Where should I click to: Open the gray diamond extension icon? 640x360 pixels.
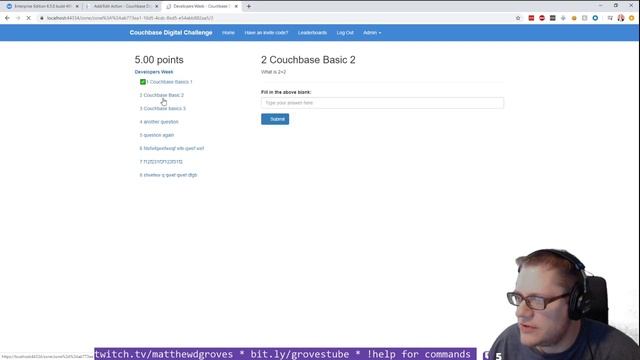click(563, 18)
